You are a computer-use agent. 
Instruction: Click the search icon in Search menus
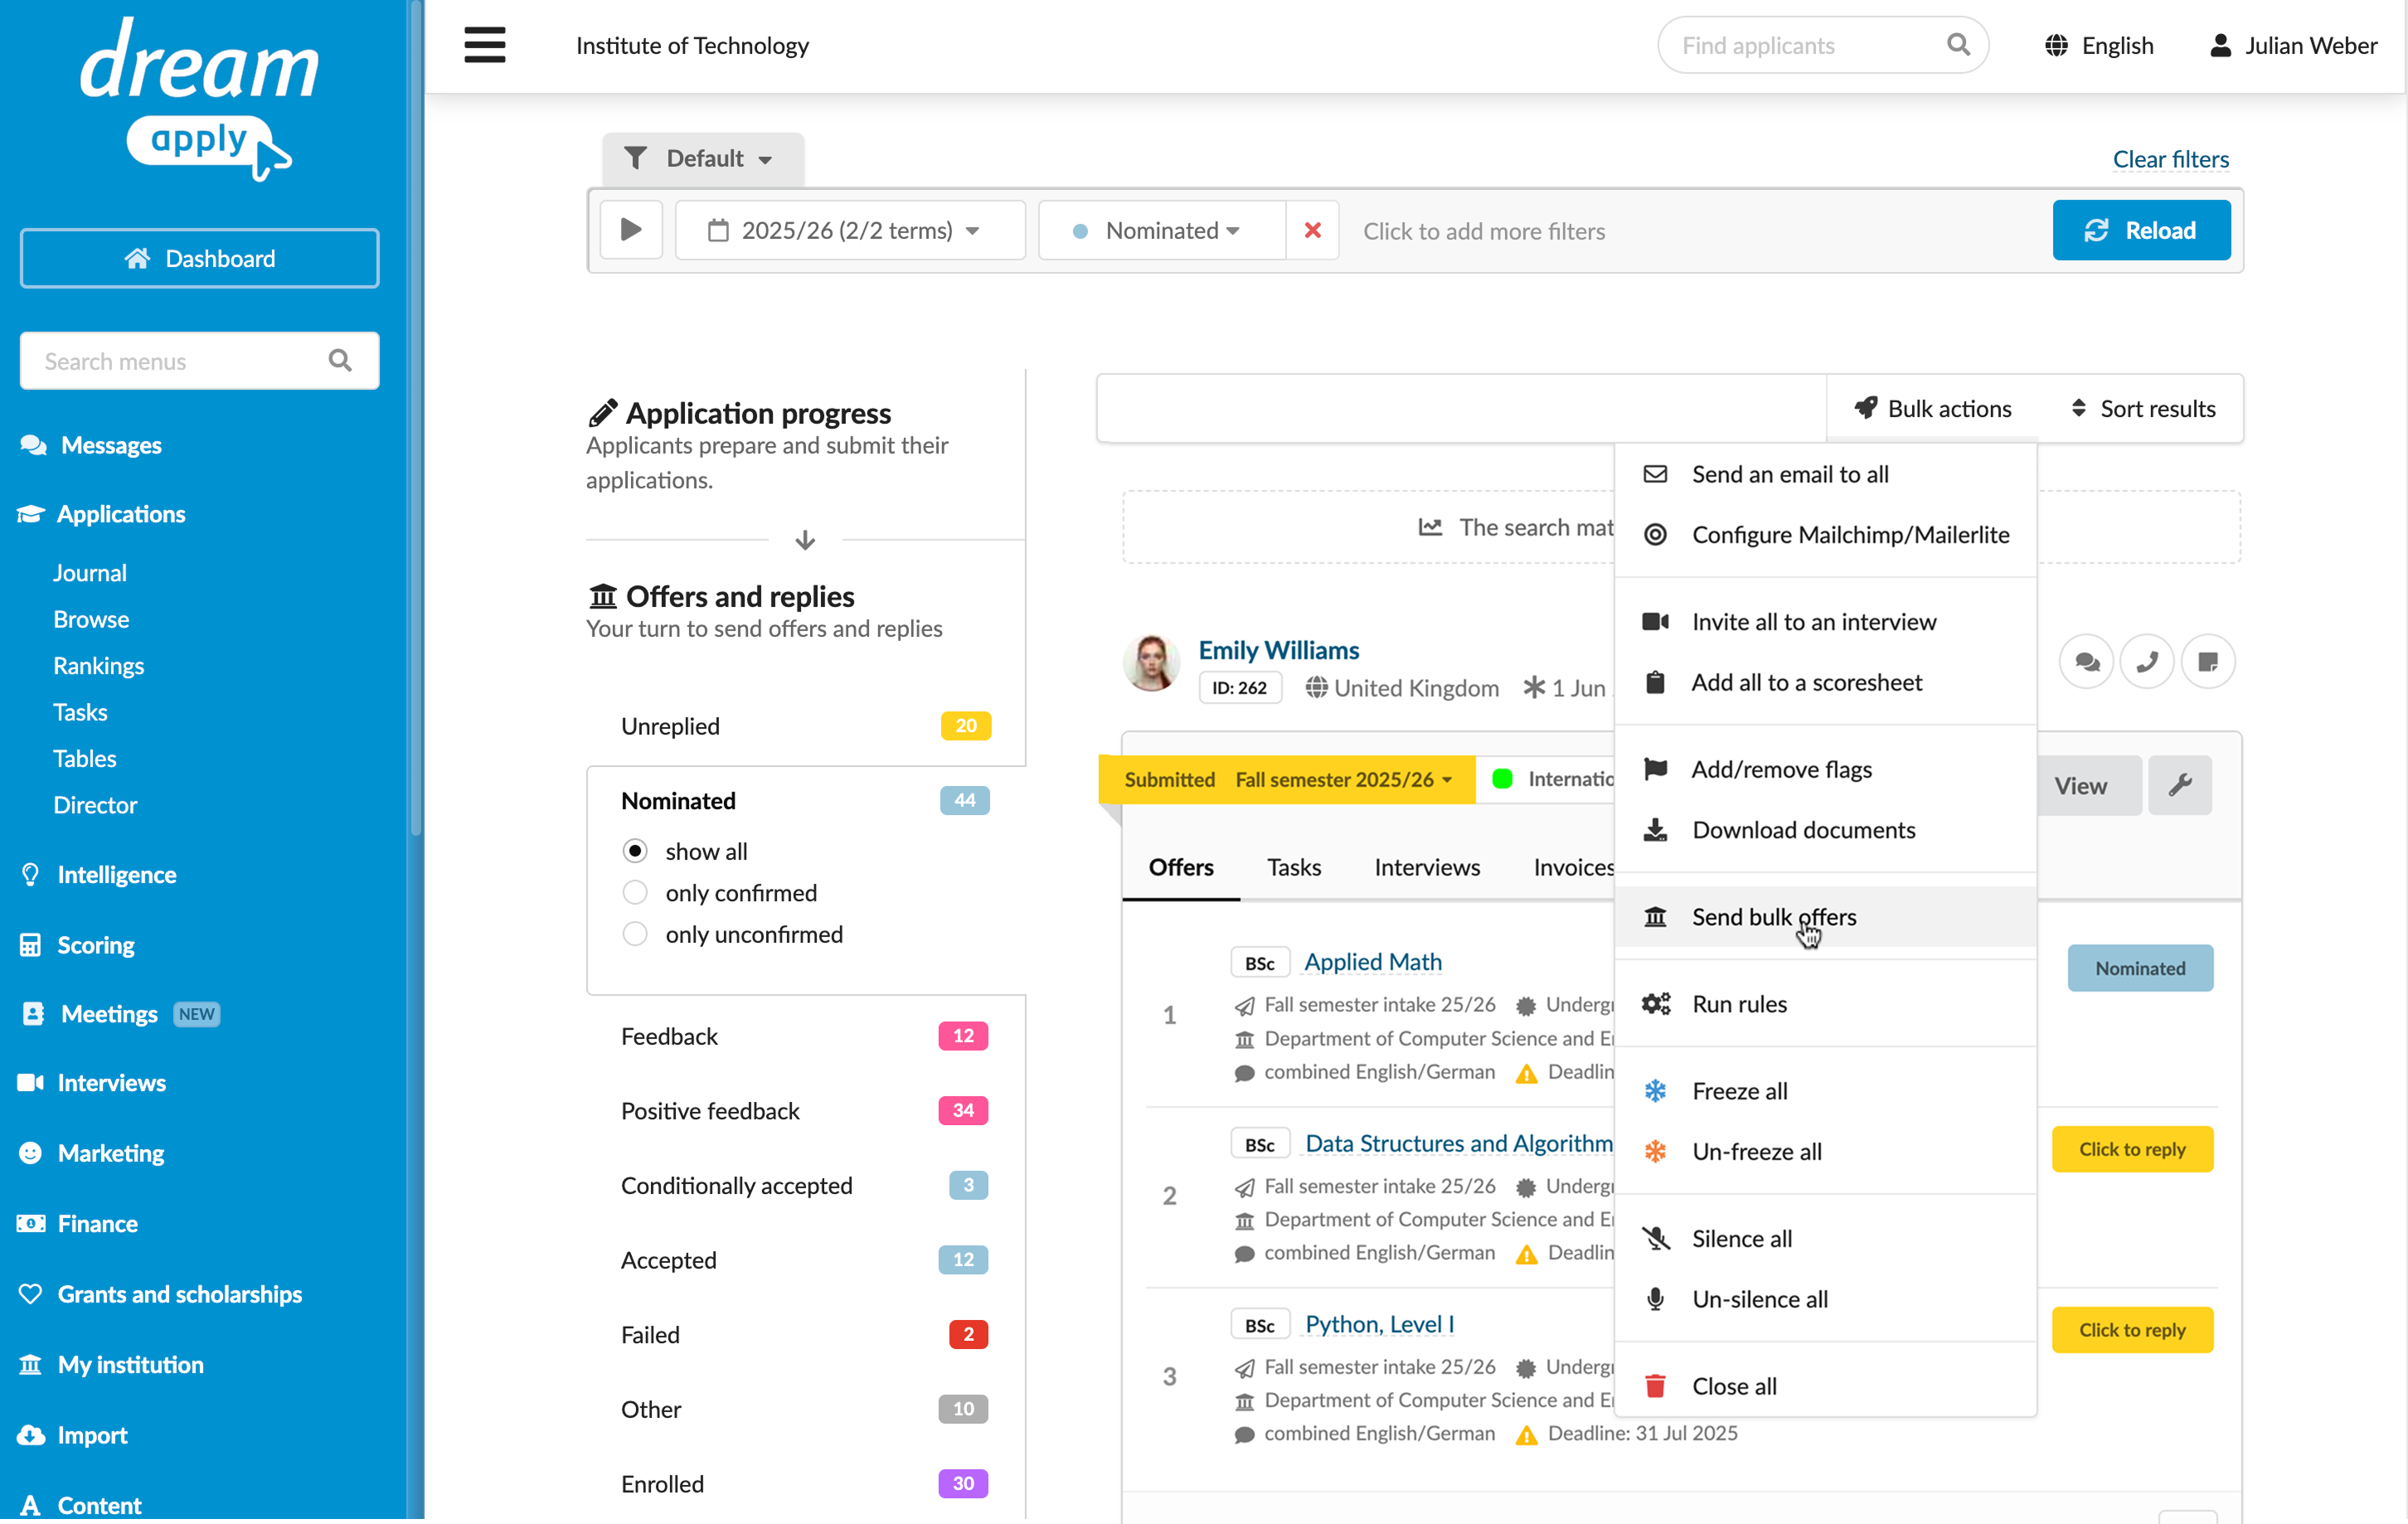point(340,361)
